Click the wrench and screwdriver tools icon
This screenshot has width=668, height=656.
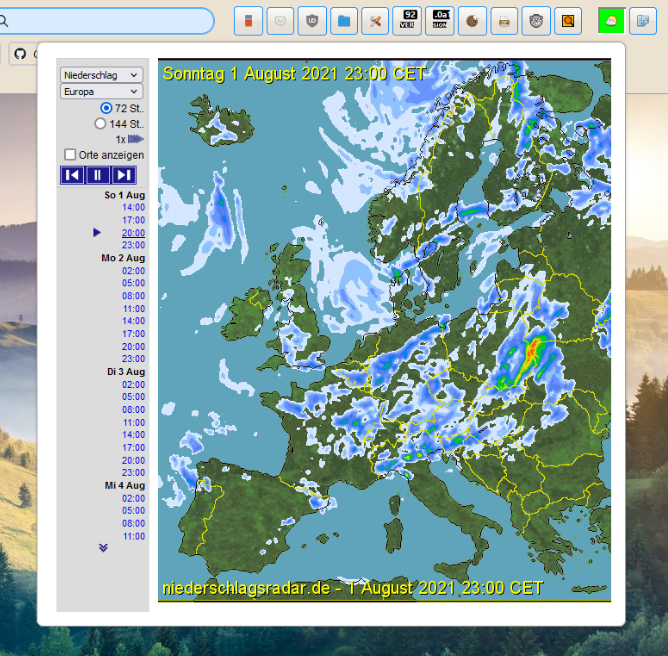tap(375, 21)
